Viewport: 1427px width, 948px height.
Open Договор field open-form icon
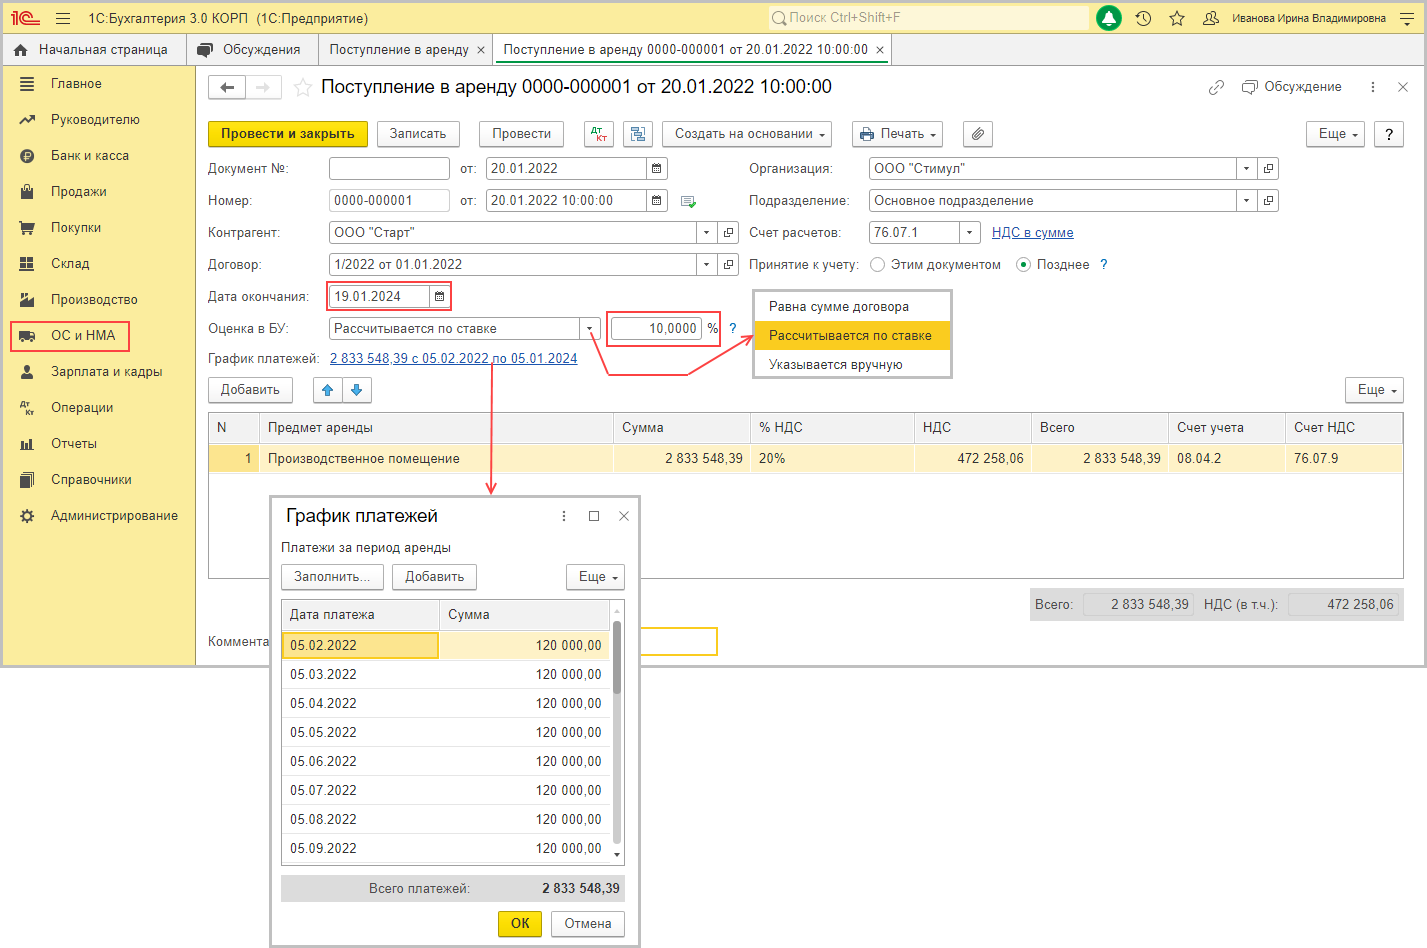click(728, 265)
